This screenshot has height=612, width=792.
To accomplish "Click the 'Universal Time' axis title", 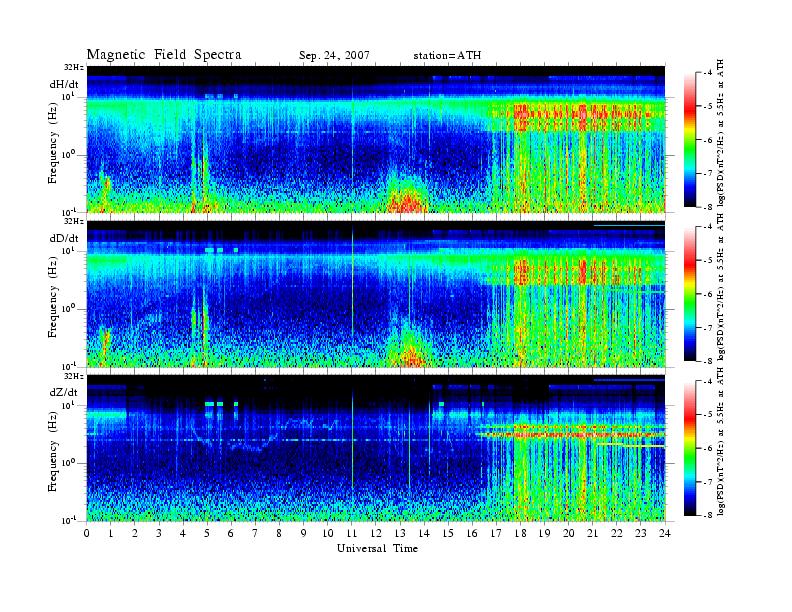I will click(377, 548).
